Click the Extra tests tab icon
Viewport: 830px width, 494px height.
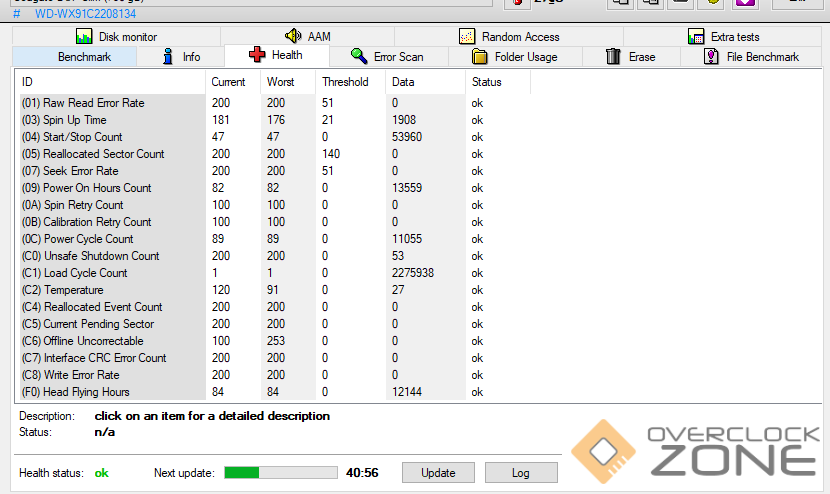(x=696, y=36)
